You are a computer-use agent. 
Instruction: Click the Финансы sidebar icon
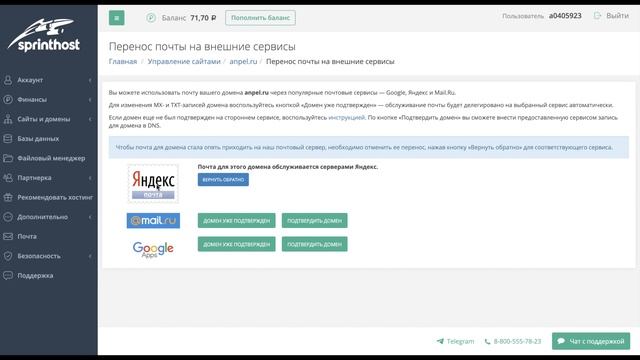pos(8,100)
